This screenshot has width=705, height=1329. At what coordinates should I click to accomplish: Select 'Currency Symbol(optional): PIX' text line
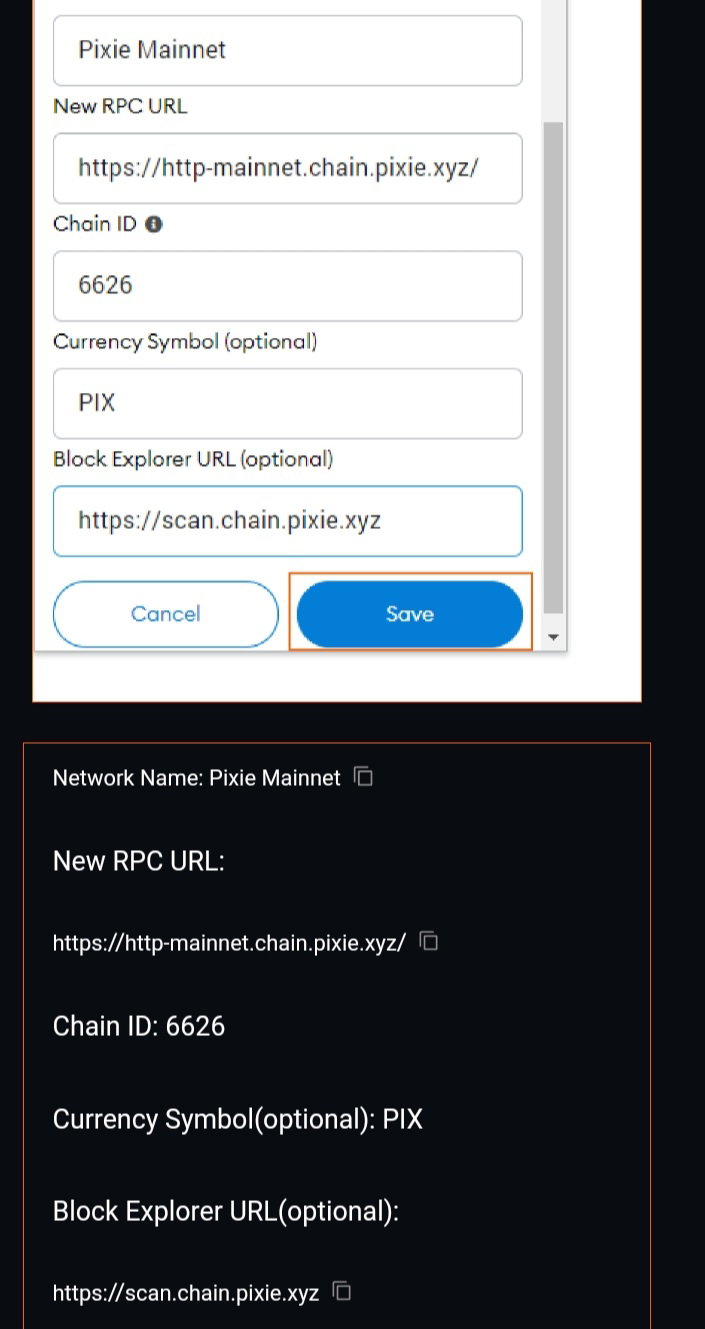pos(238,1119)
